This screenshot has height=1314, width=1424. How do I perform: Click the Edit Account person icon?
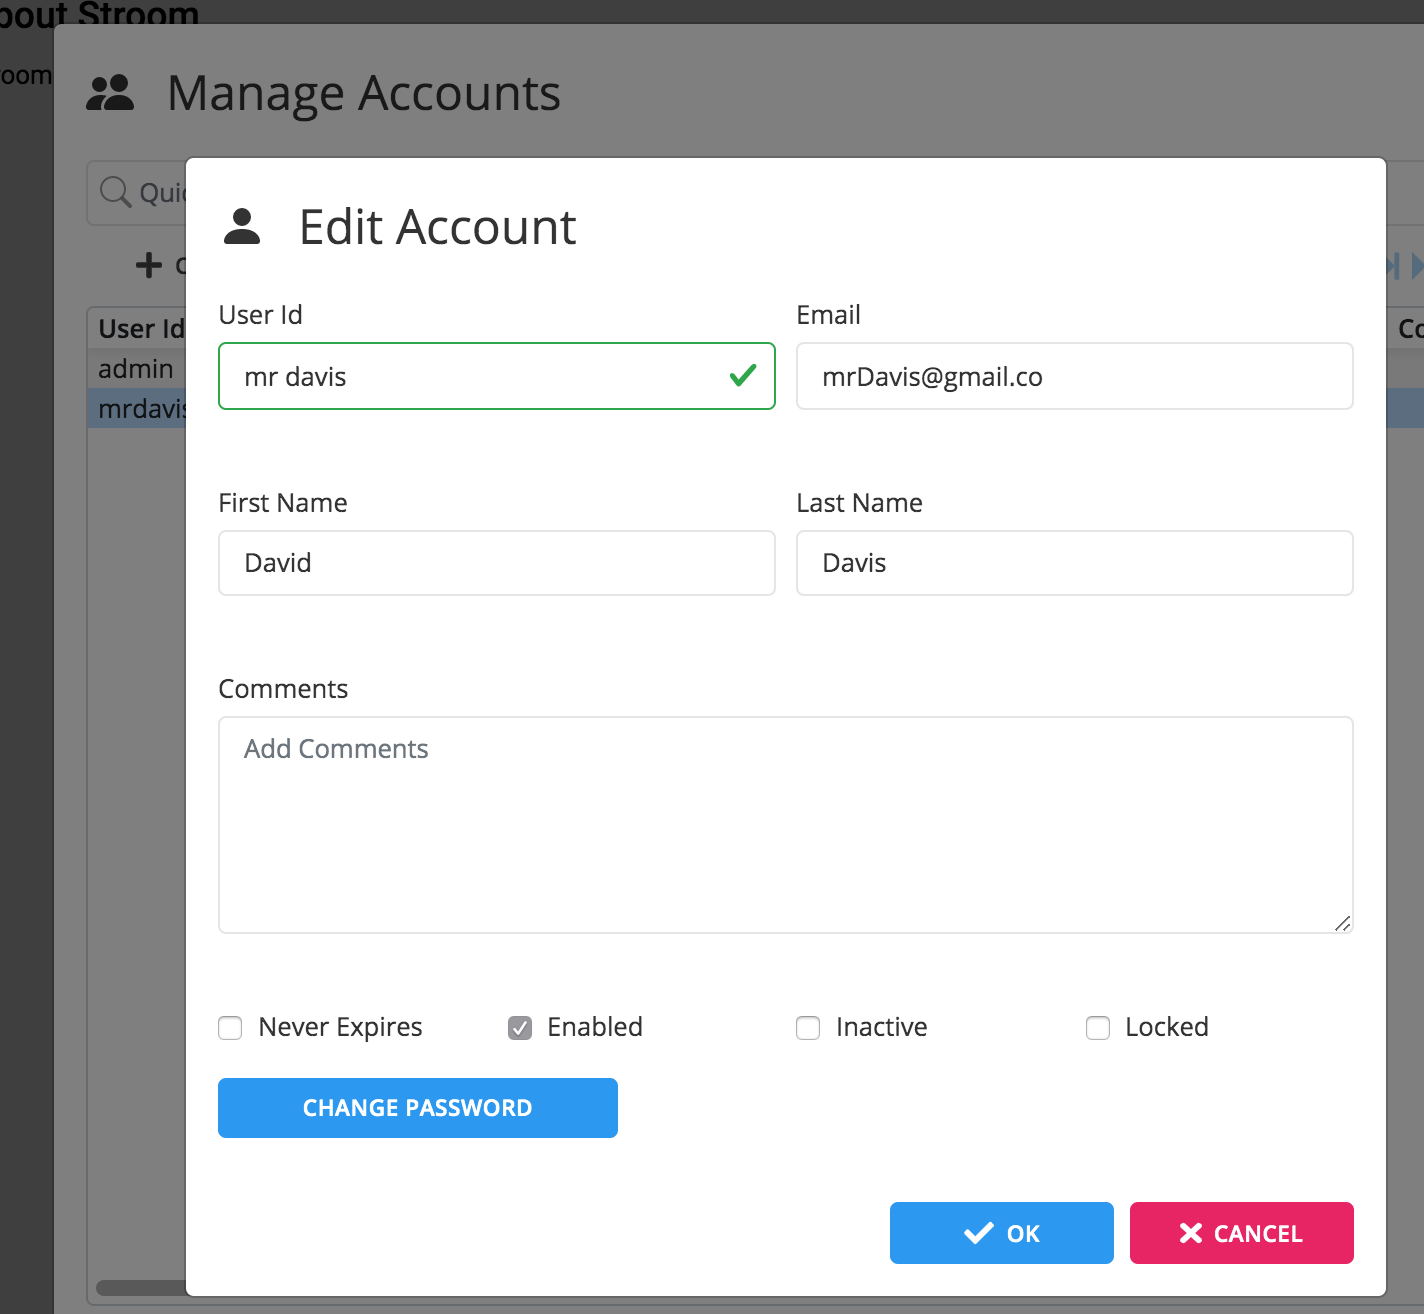pyautogui.click(x=241, y=227)
